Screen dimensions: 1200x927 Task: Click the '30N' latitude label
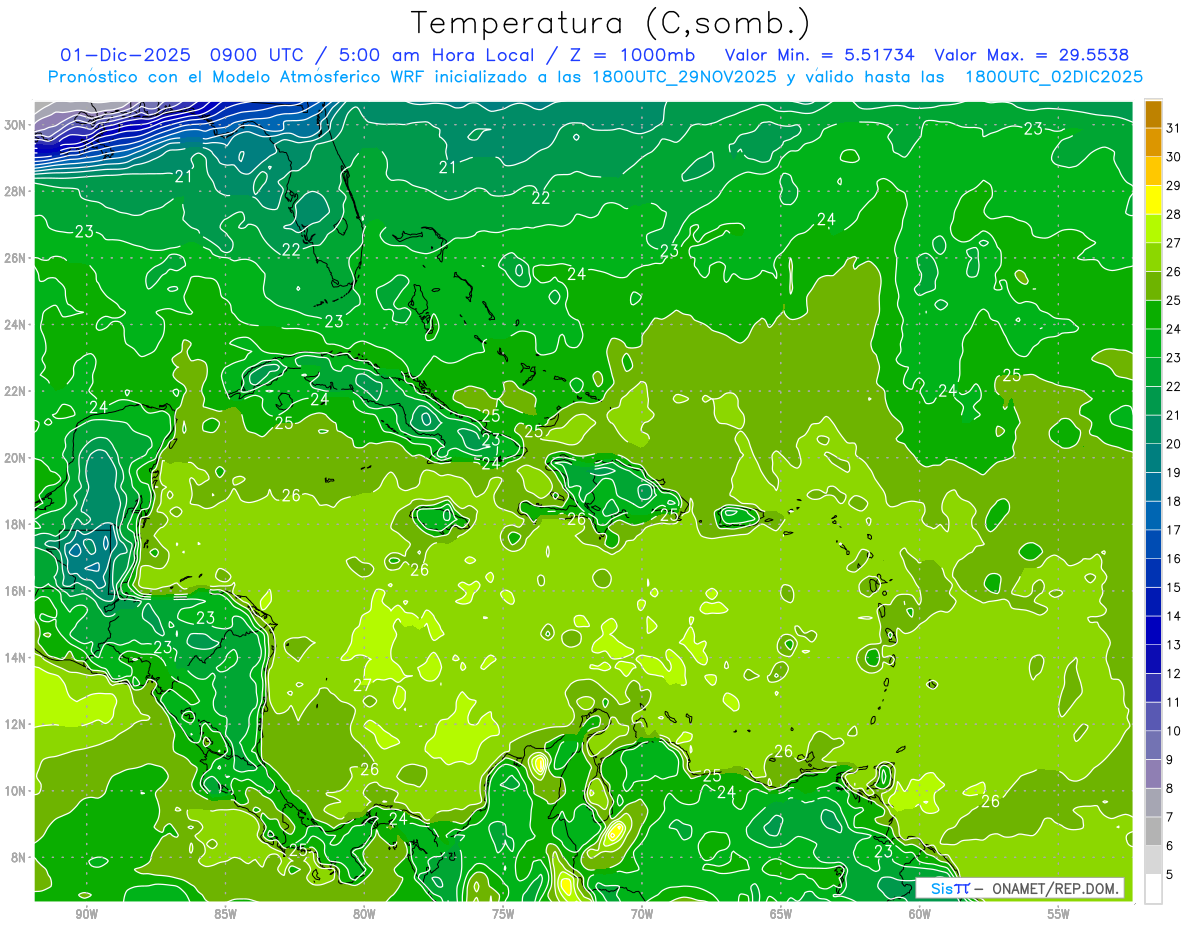(17, 124)
